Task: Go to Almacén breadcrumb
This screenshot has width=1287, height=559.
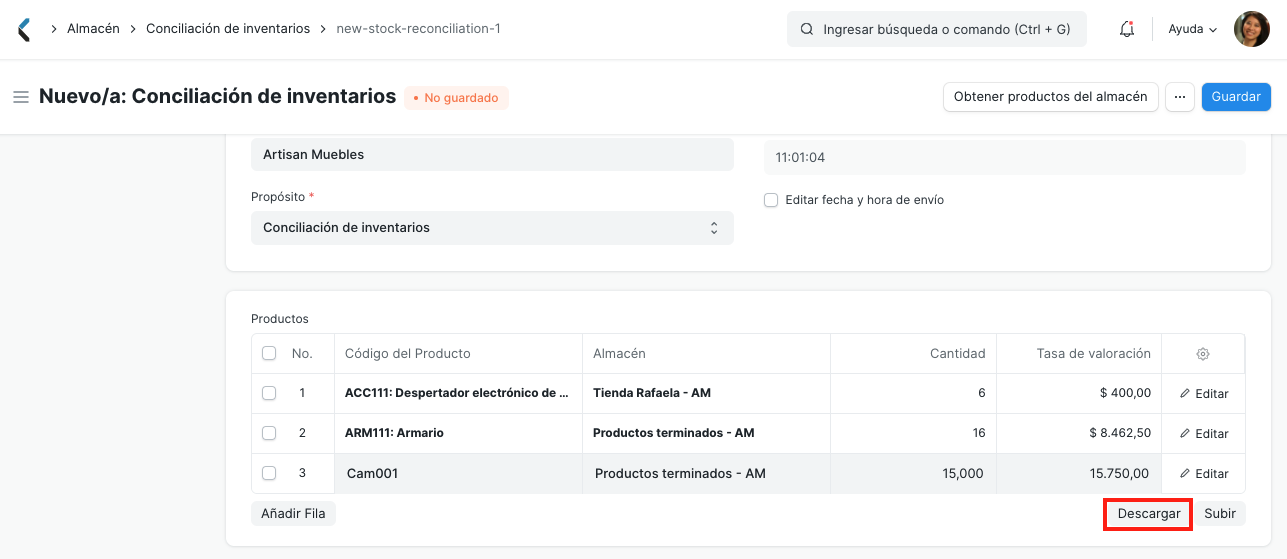Action: click(x=93, y=29)
